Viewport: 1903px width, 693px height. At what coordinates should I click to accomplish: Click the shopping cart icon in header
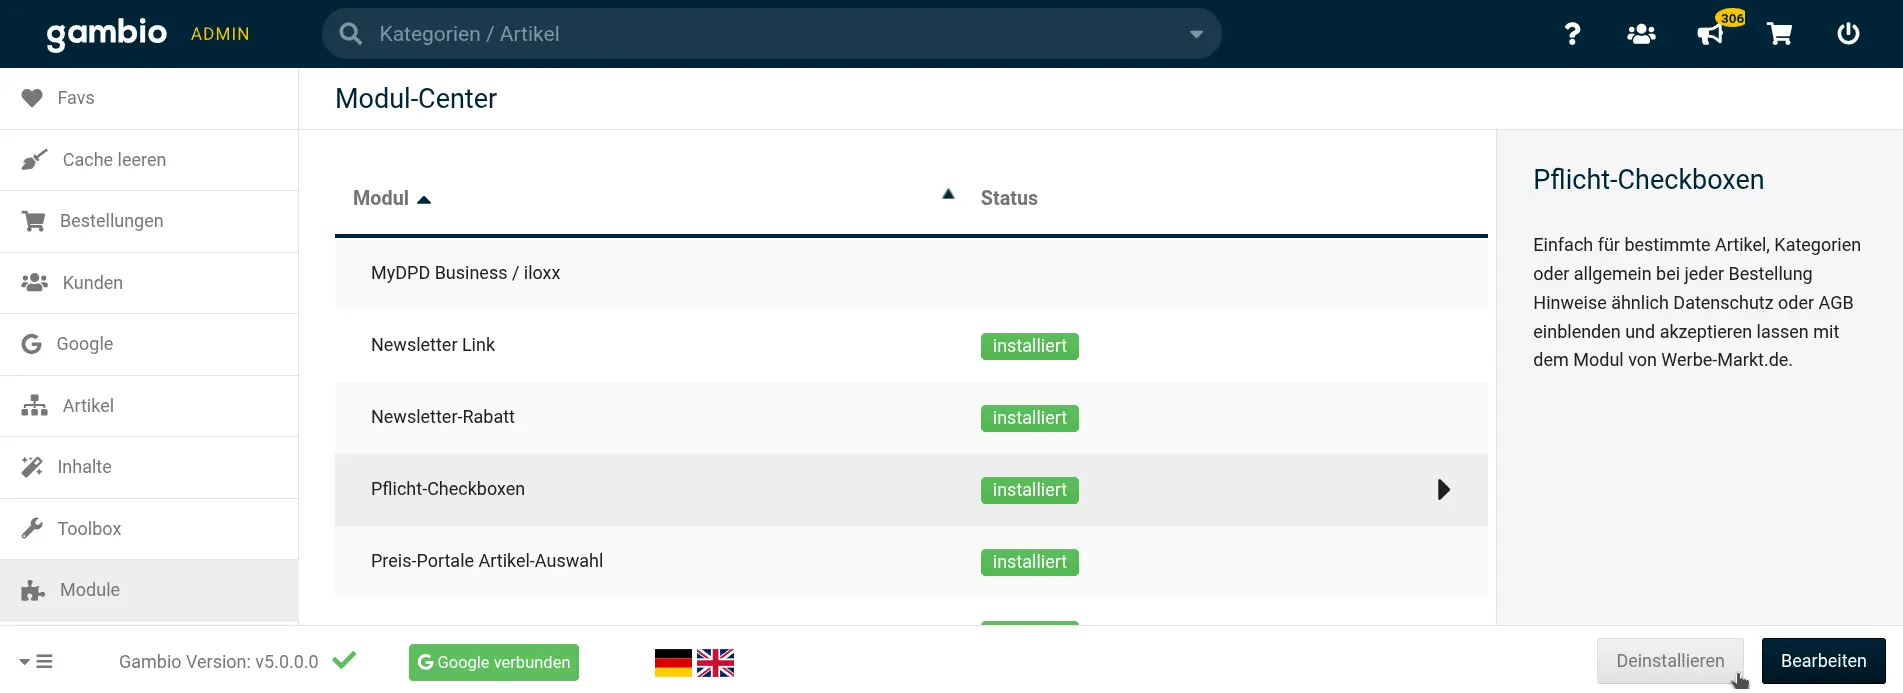coord(1779,34)
